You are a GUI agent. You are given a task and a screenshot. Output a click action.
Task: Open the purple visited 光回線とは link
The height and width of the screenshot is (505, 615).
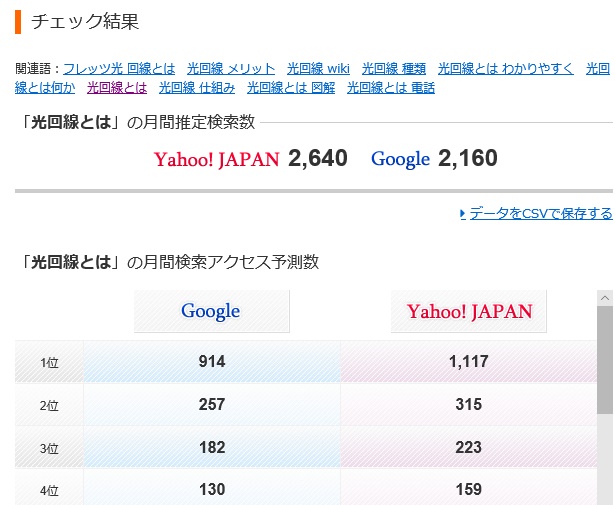tap(117, 88)
